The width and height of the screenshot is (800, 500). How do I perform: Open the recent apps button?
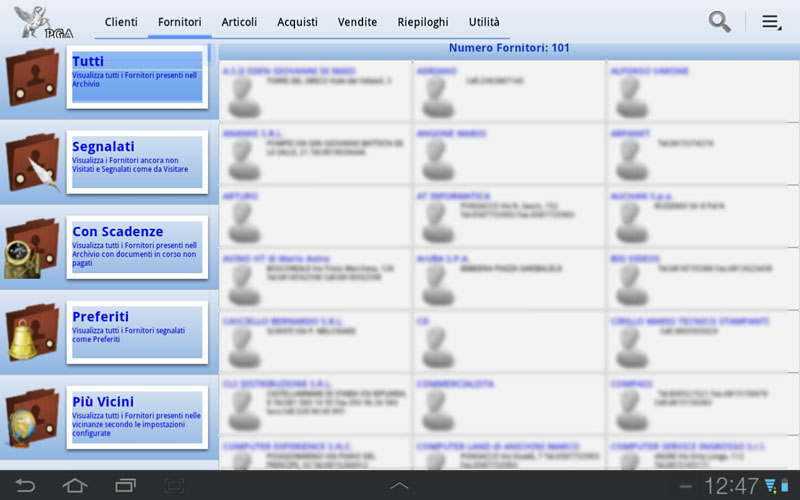point(126,485)
